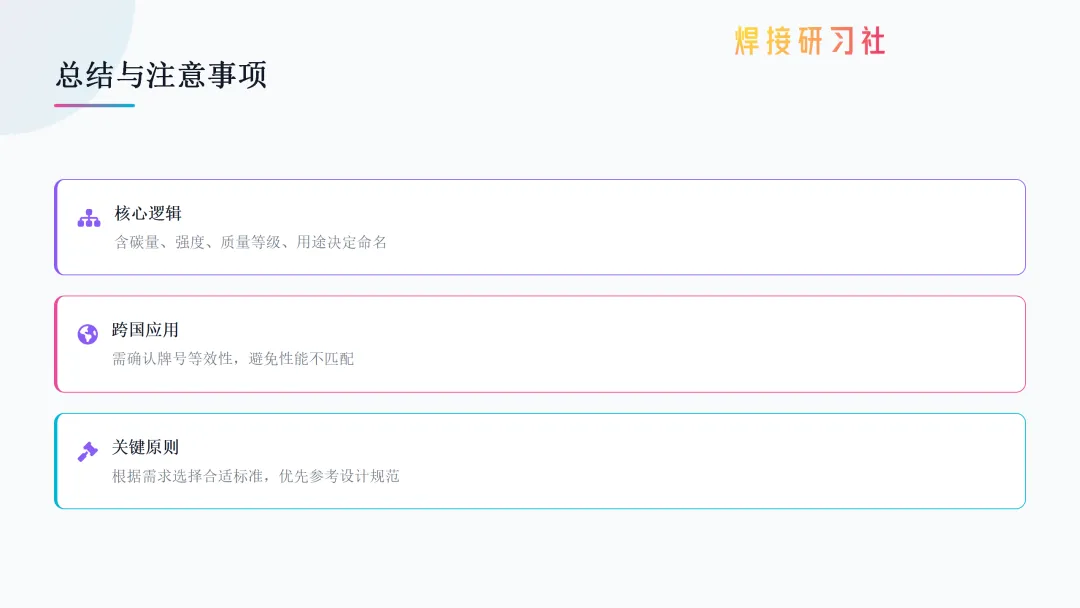Select the 核心逻辑 card heading
1080x608 pixels.
[148, 213]
